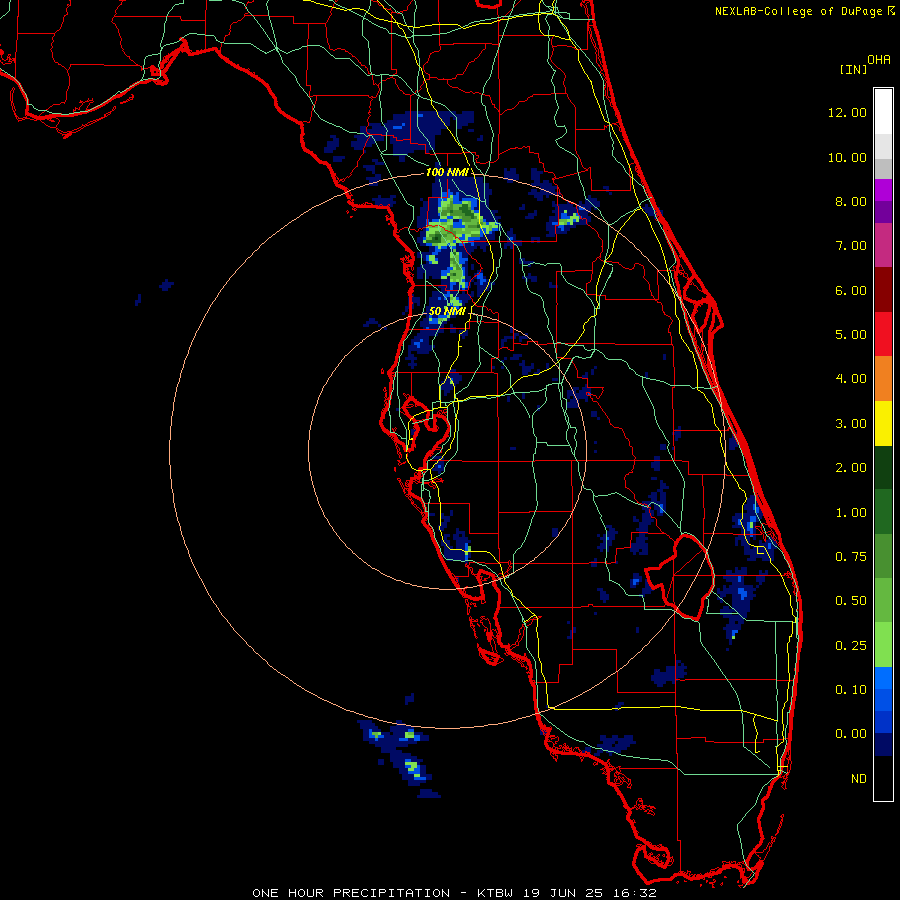Select the bright red 5.00 swatch
The image size is (900, 900).
[883, 334]
